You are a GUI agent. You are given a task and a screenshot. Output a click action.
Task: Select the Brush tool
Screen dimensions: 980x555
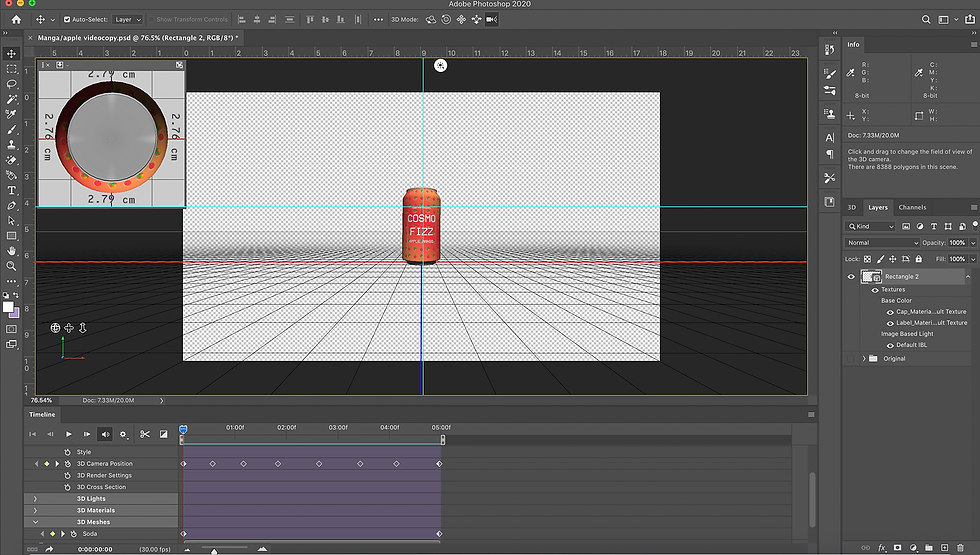point(11,129)
